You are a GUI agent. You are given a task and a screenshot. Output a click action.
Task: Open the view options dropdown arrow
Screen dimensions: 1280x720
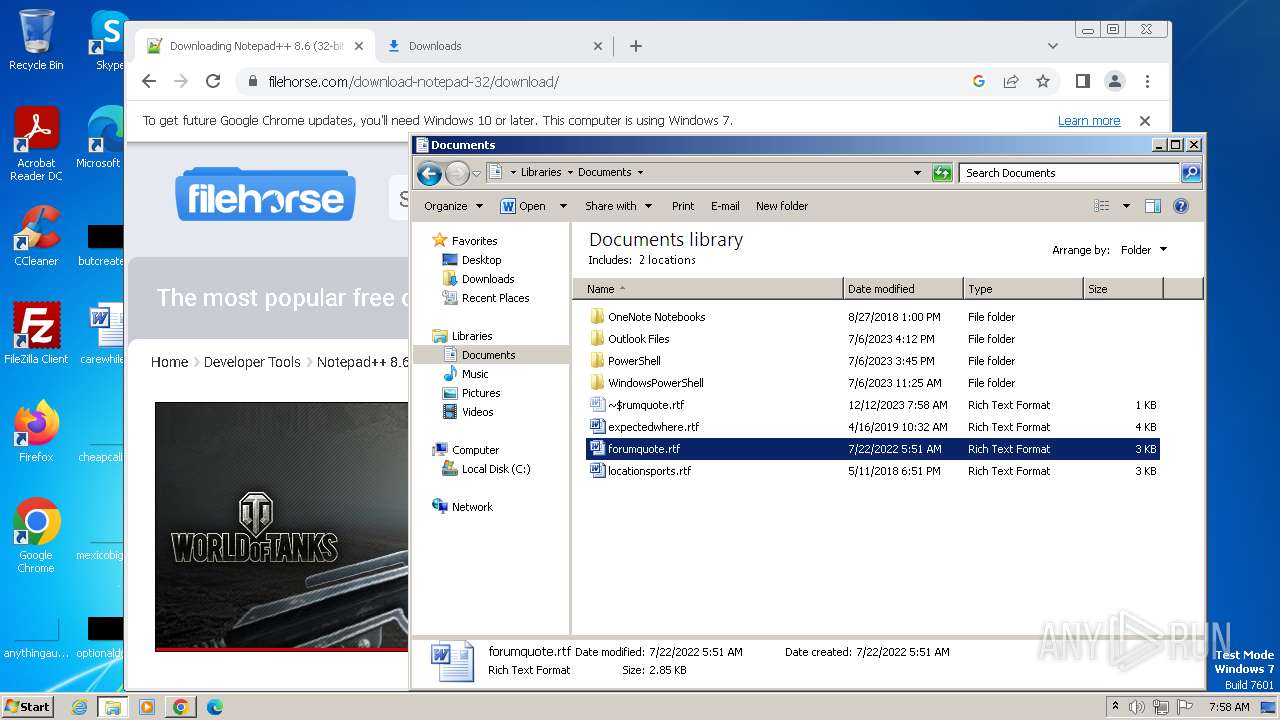[1126, 206]
